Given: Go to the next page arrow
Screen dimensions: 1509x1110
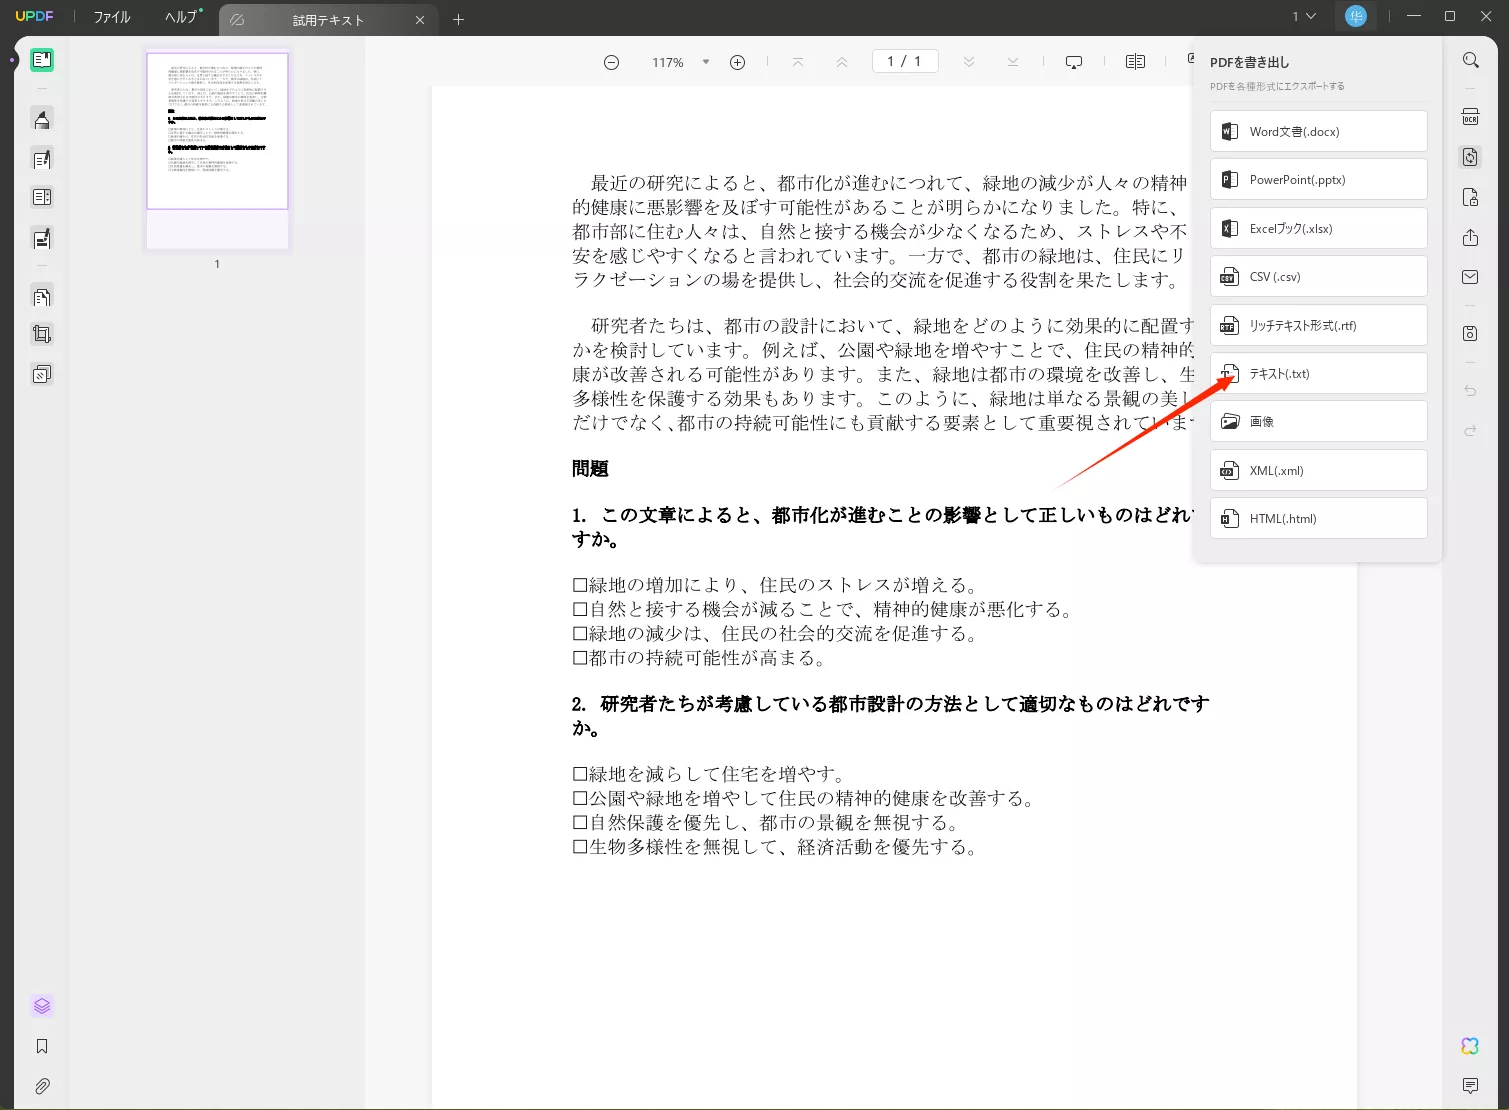Looking at the screenshot, I should pos(968,62).
